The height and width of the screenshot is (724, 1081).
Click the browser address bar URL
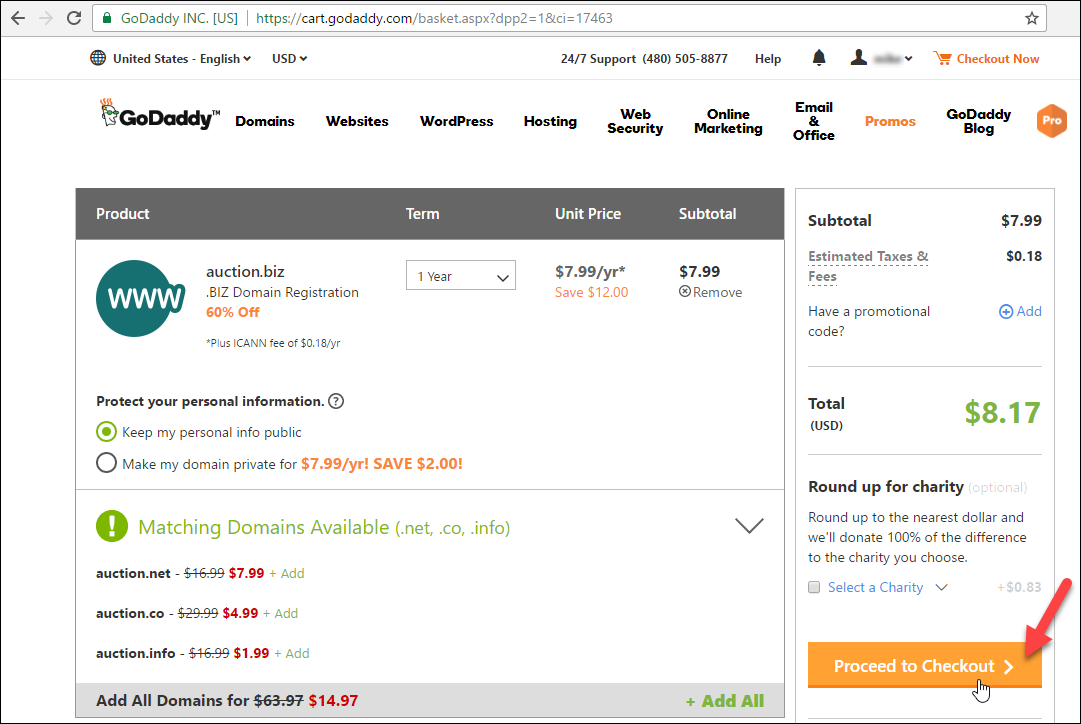point(434,18)
